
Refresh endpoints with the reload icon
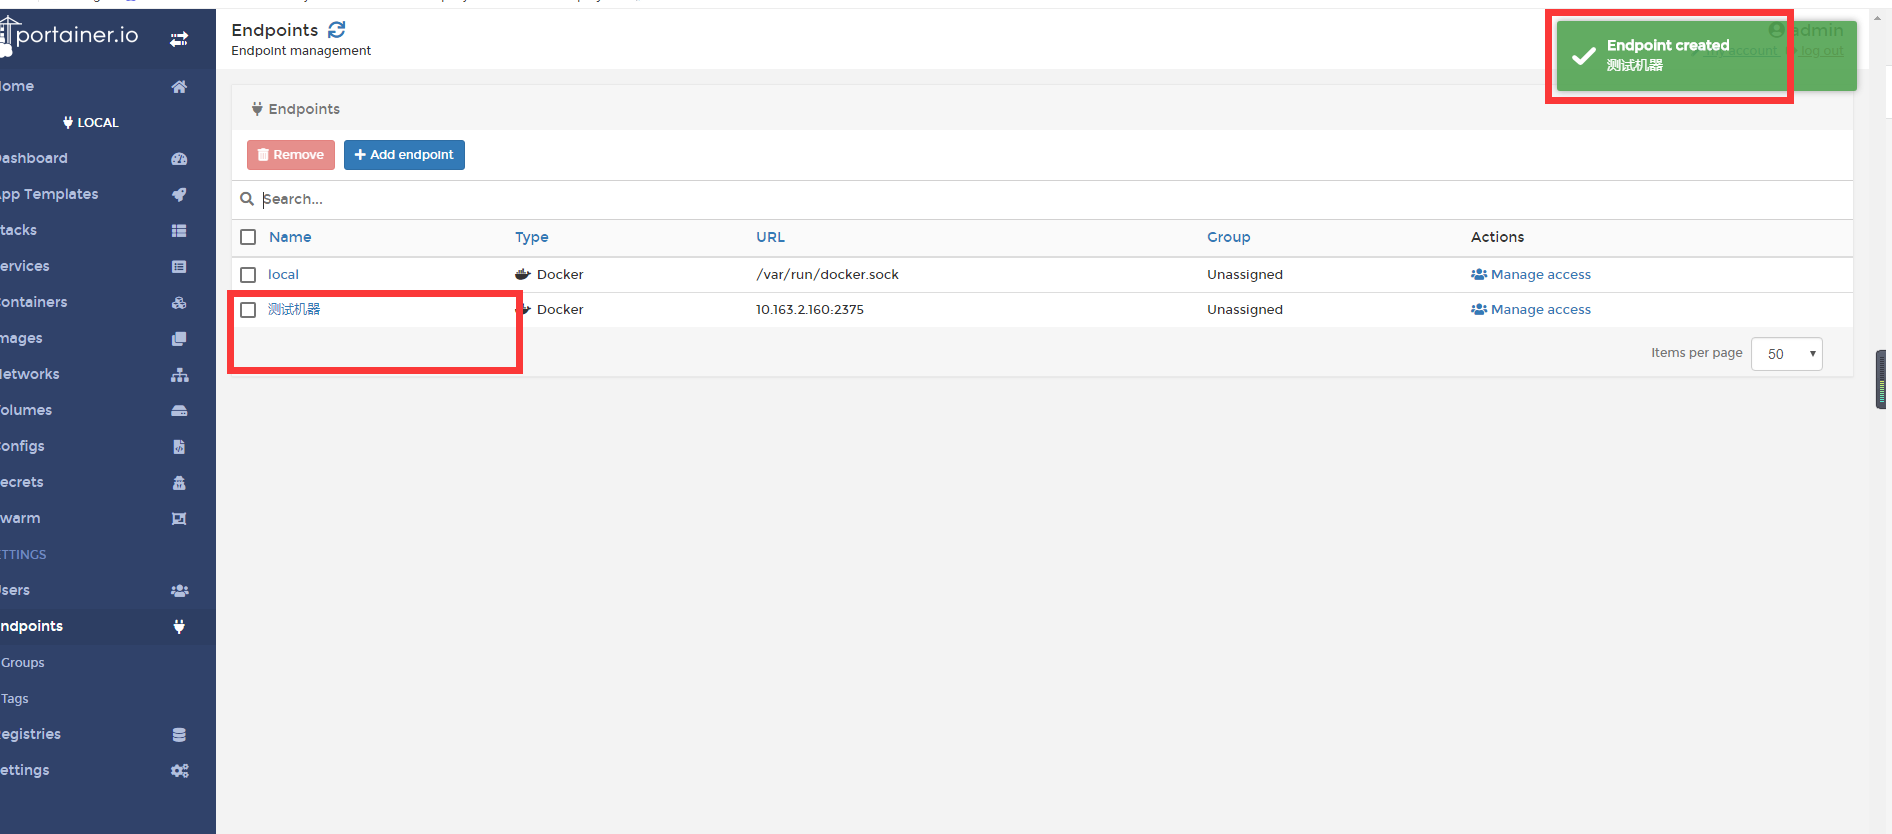click(337, 30)
